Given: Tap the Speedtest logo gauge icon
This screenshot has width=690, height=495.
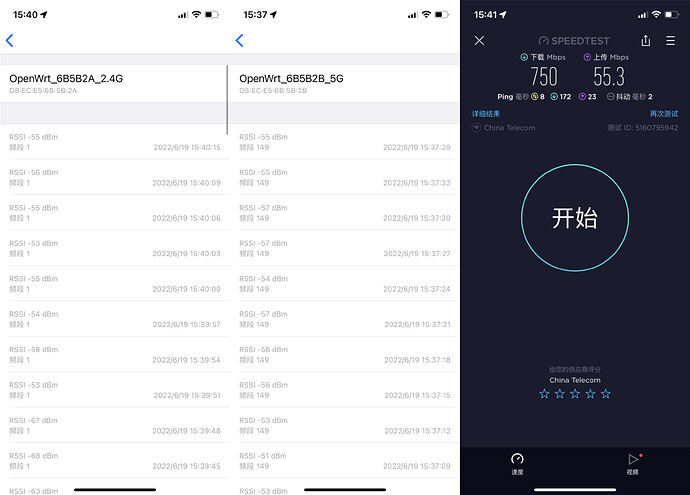Looking at the screenshot, I should pos(544,41).
